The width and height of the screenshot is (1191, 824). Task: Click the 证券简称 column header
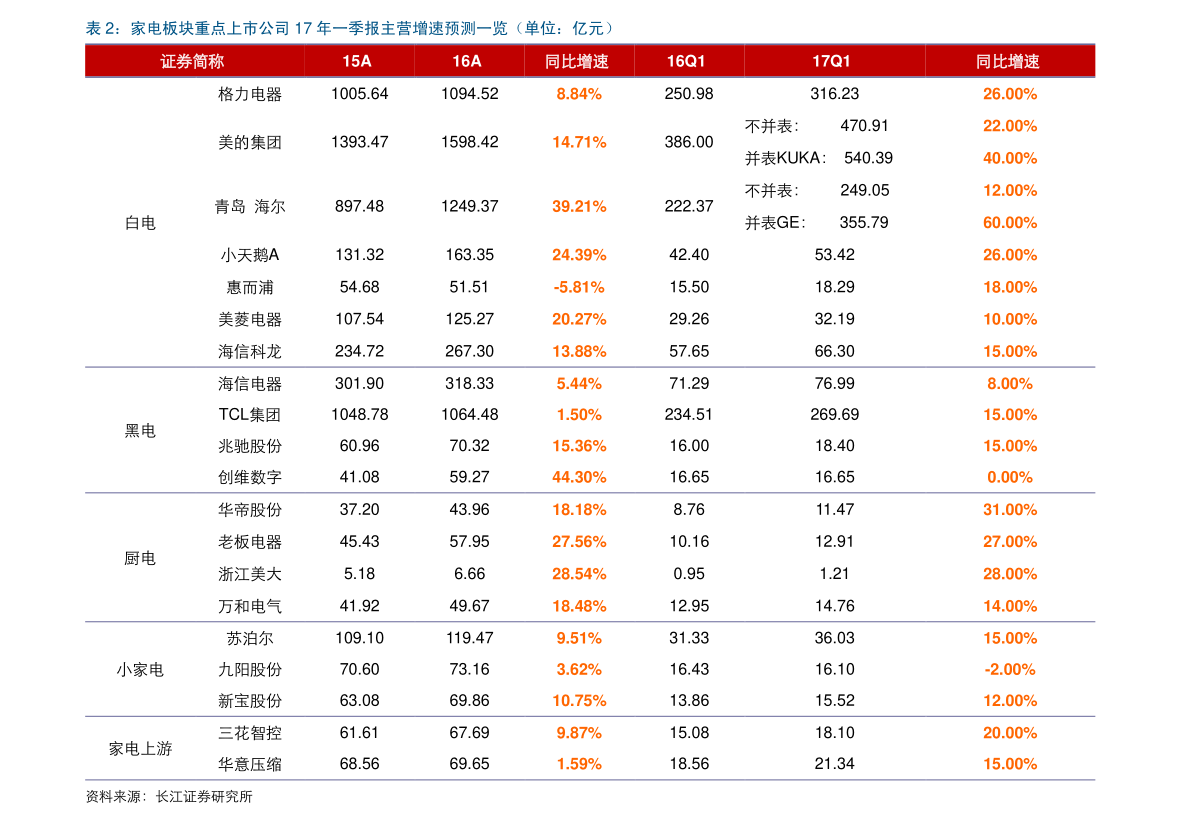pyautogui.click(x=192, y=62)
